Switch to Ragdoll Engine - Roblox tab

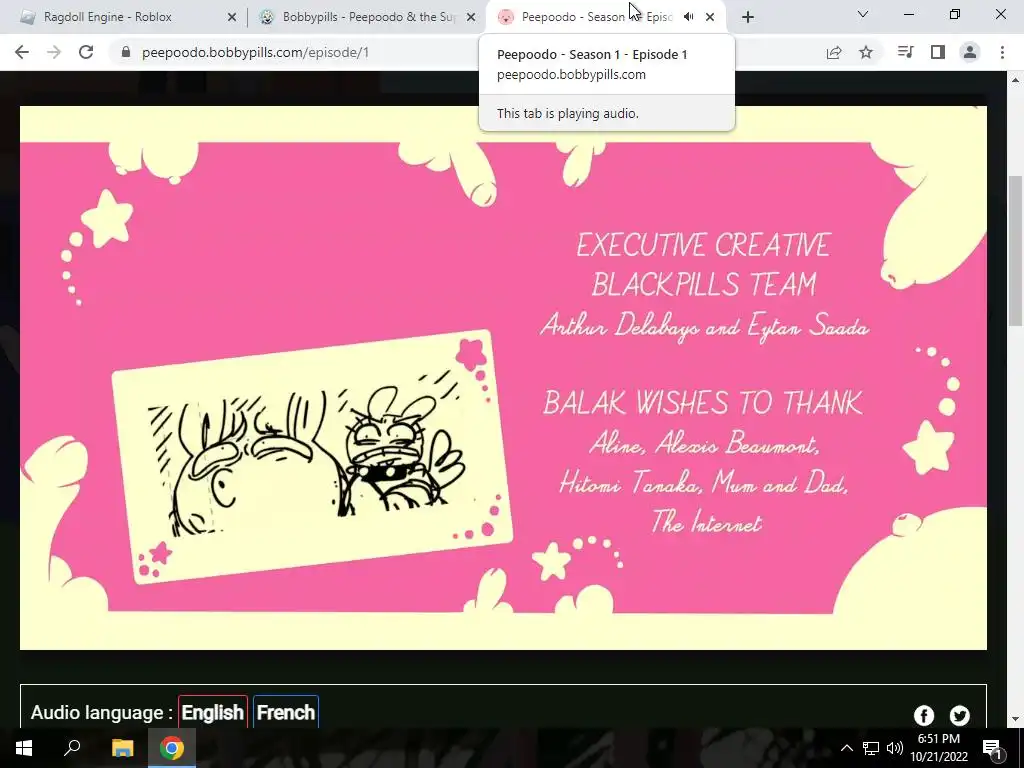click(127, 17)
